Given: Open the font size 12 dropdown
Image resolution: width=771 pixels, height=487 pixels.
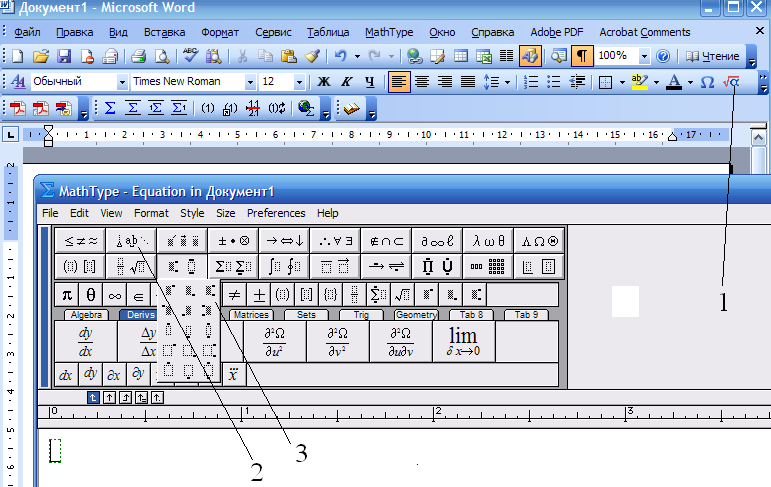Looking at the screenshot, I should (298, 82).
